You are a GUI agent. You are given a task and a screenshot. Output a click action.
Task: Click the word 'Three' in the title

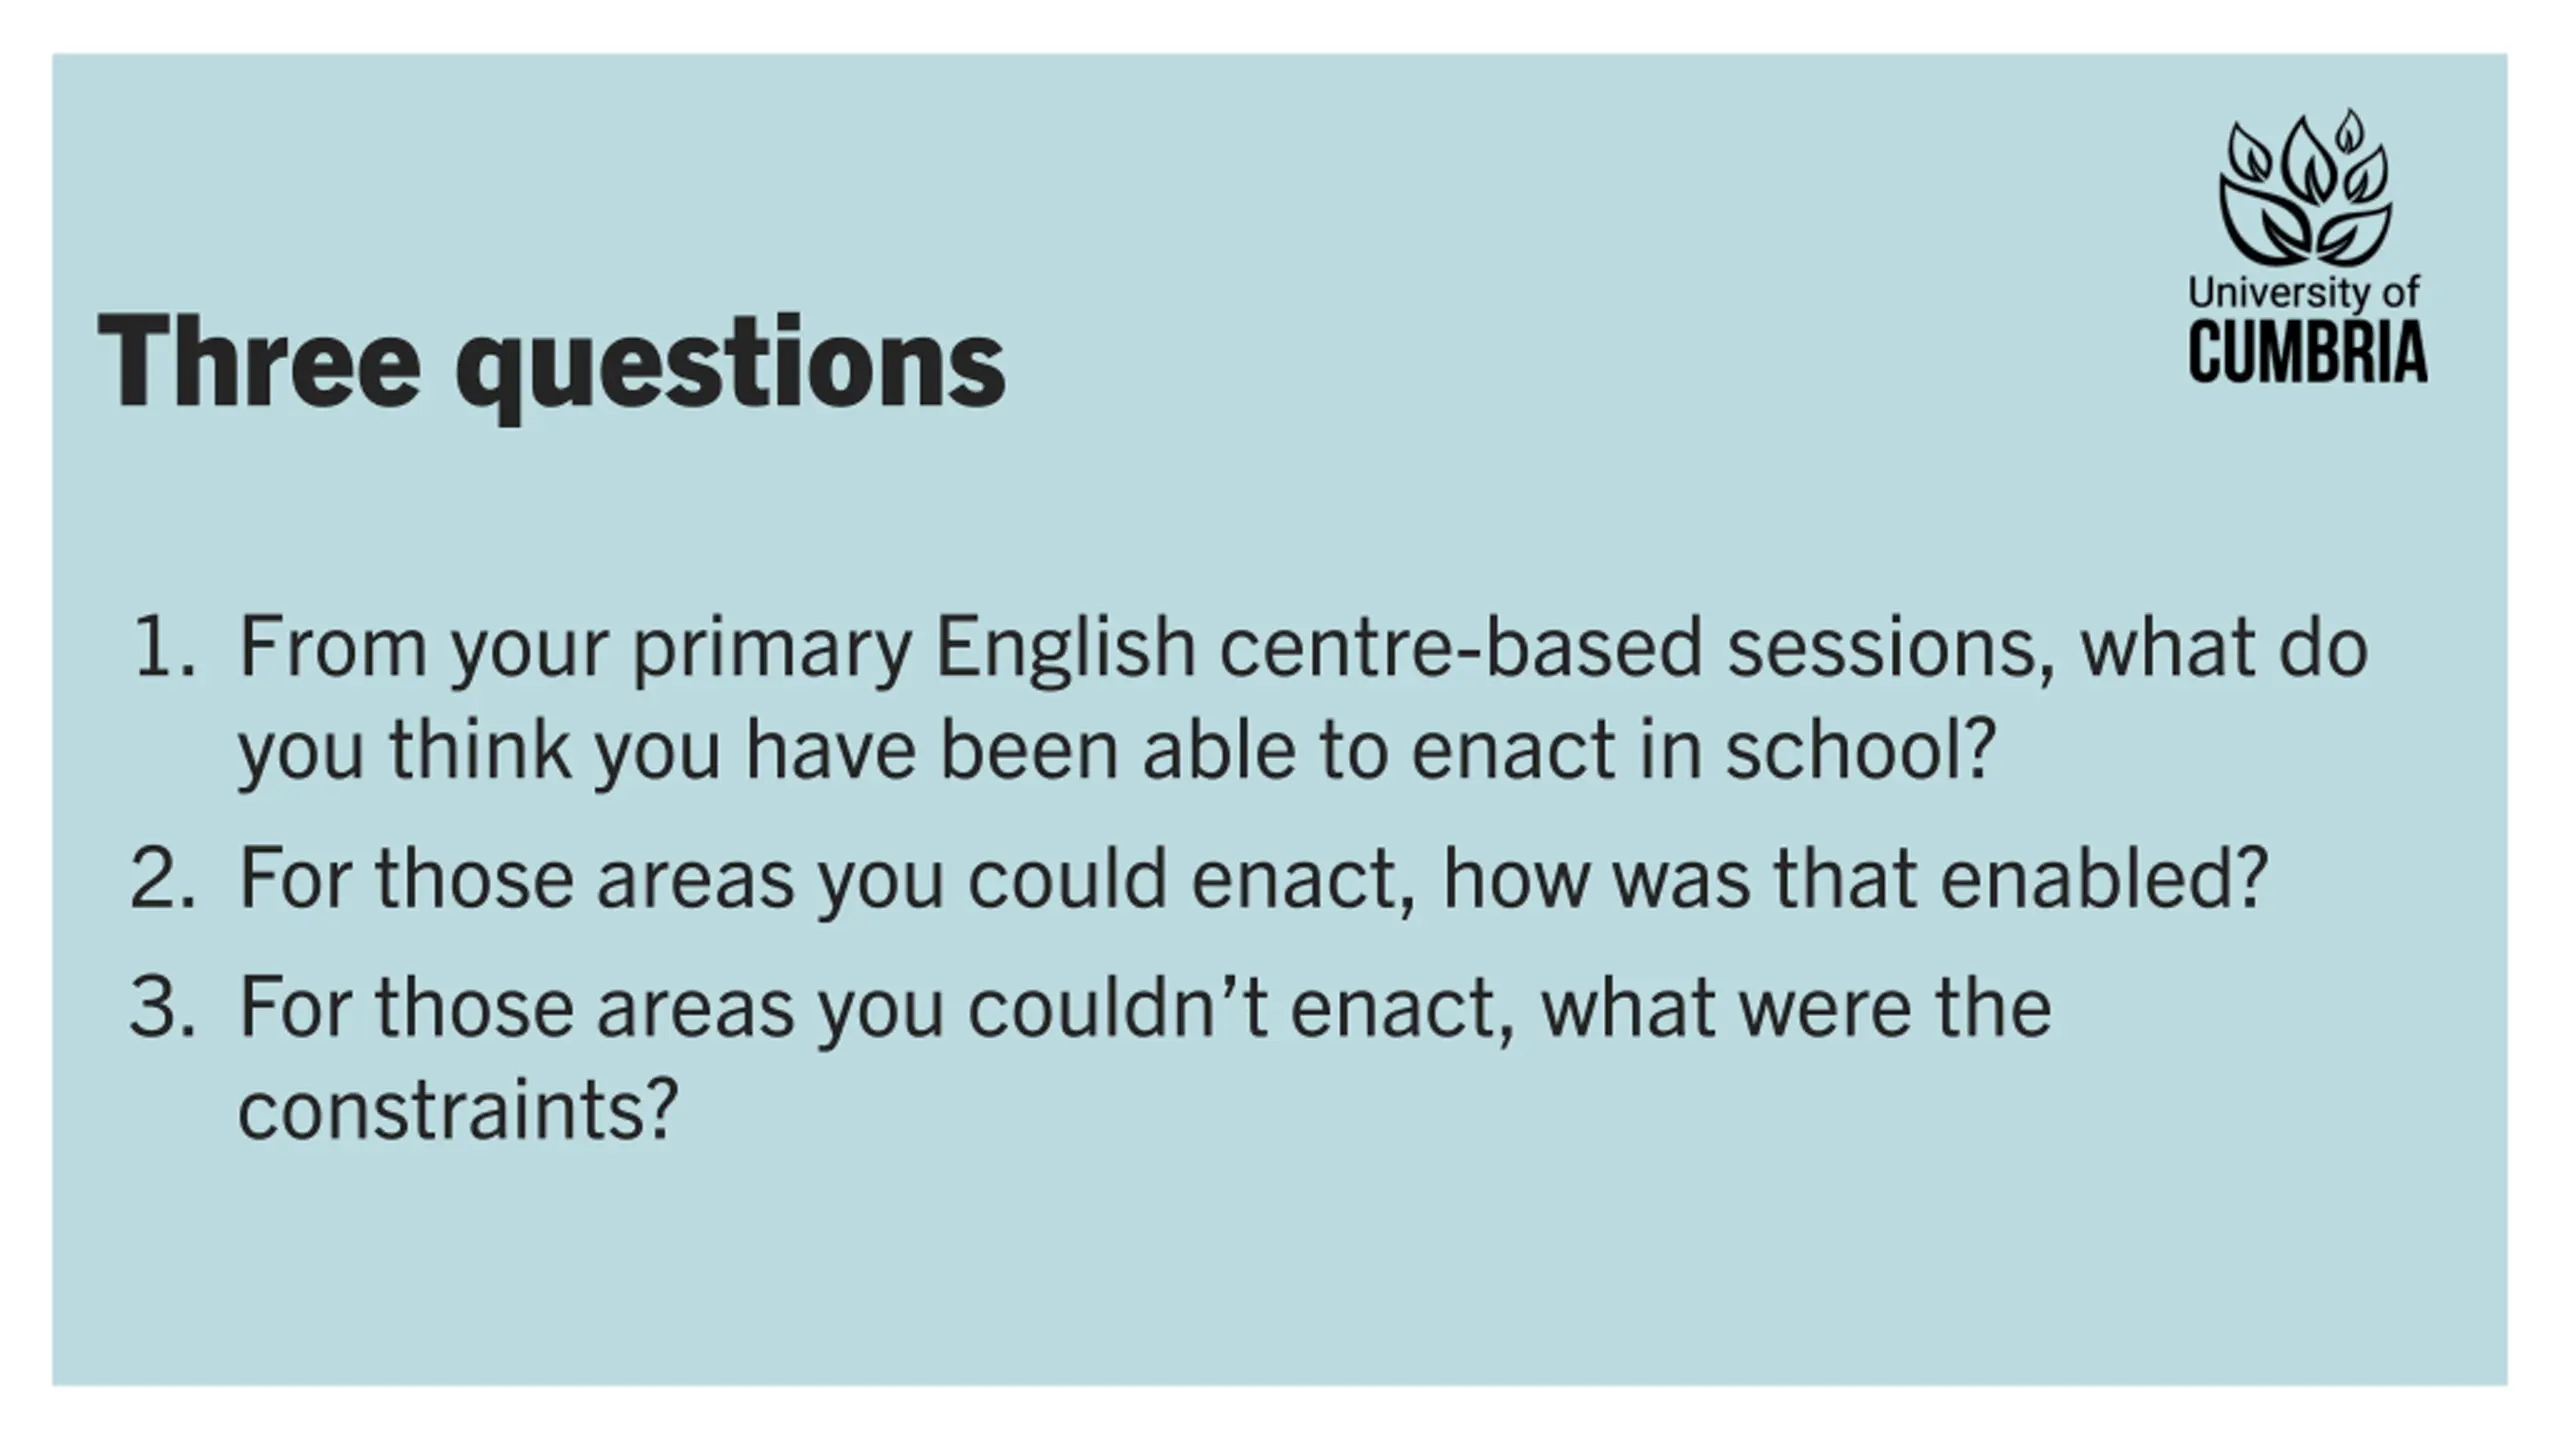tap(259, 360)
